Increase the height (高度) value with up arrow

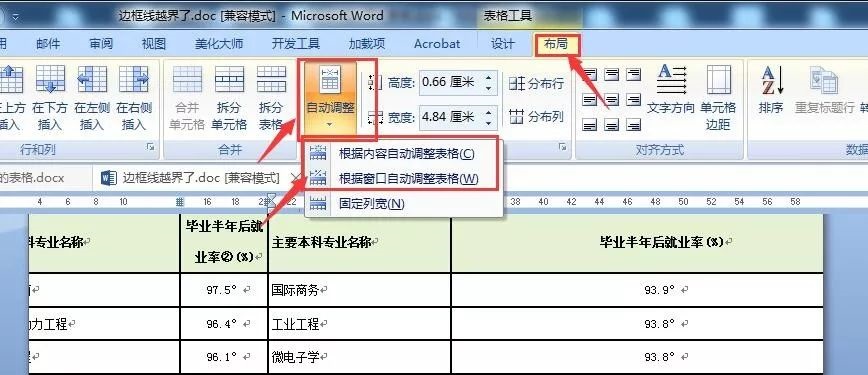pos(488,78)
